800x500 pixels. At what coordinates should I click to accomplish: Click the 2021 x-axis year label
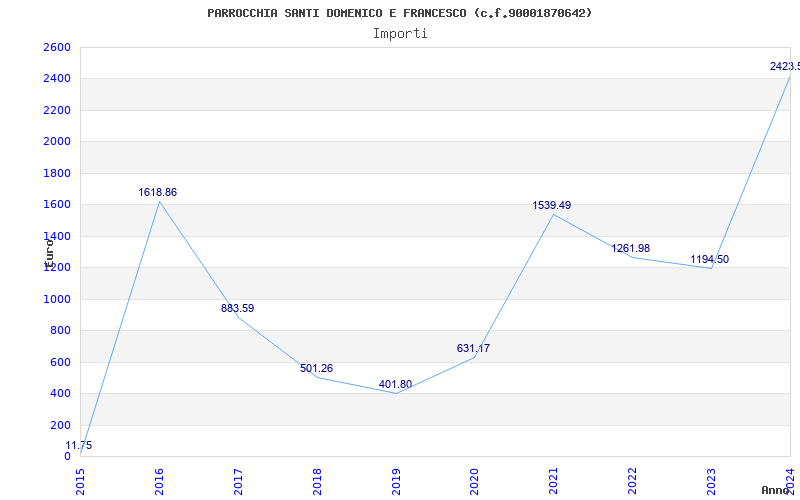554,481
